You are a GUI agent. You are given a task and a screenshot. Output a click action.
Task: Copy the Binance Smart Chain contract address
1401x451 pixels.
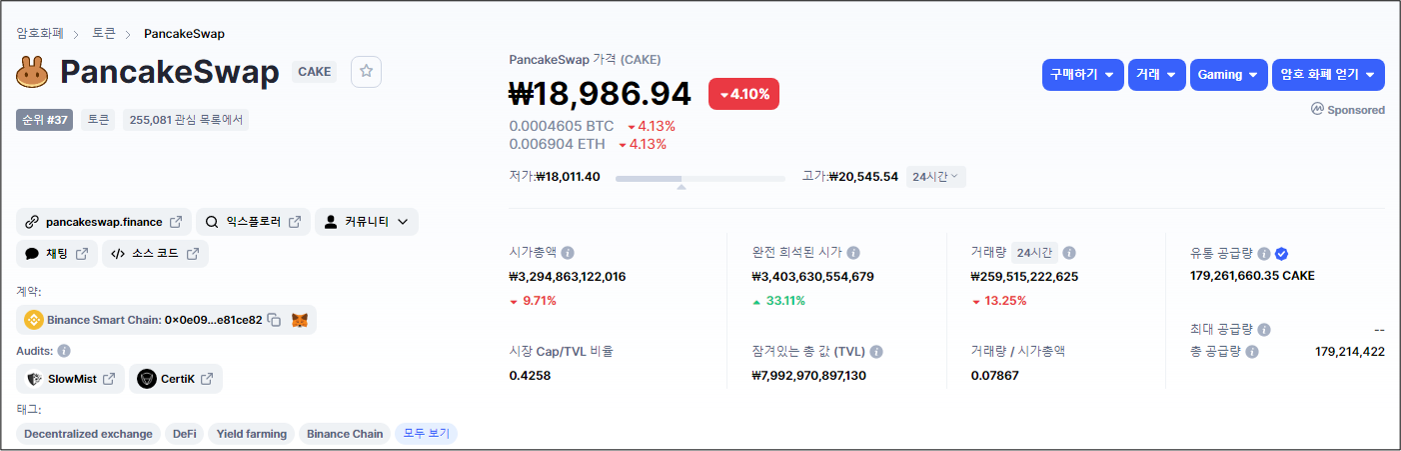[x=274, y=320]
